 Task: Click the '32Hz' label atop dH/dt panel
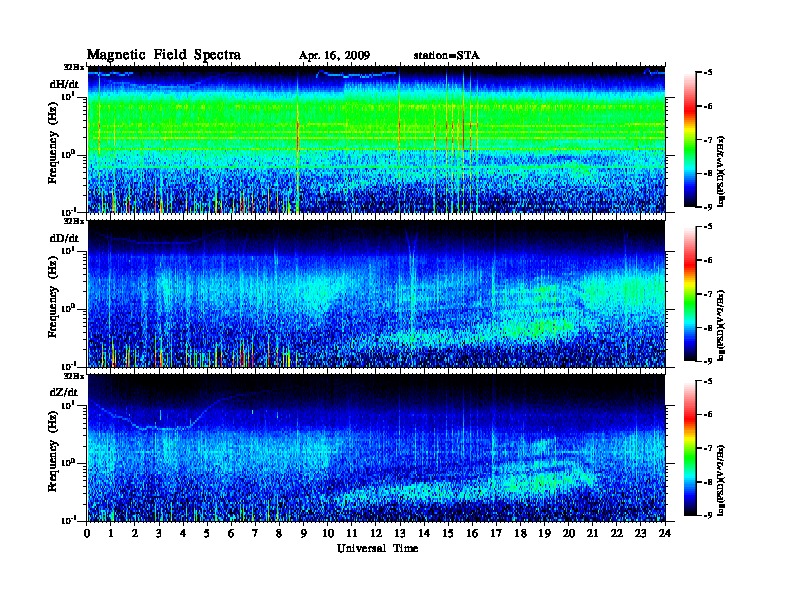(74, 67)
